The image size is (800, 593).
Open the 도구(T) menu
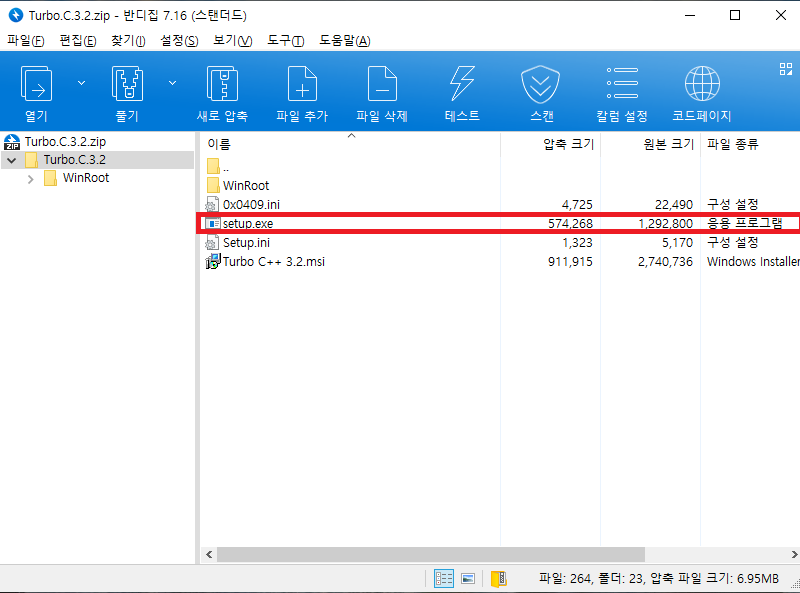286,41
